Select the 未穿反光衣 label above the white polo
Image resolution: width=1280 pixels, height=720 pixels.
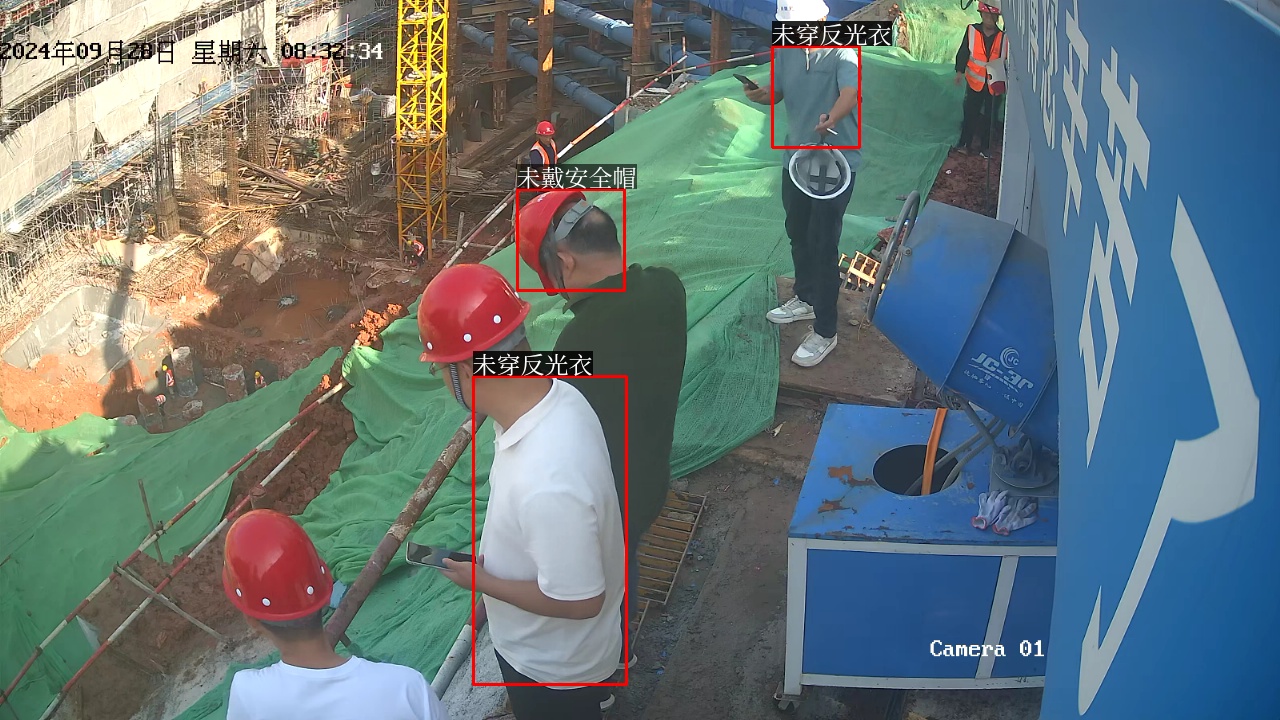(x=532, y=365)
